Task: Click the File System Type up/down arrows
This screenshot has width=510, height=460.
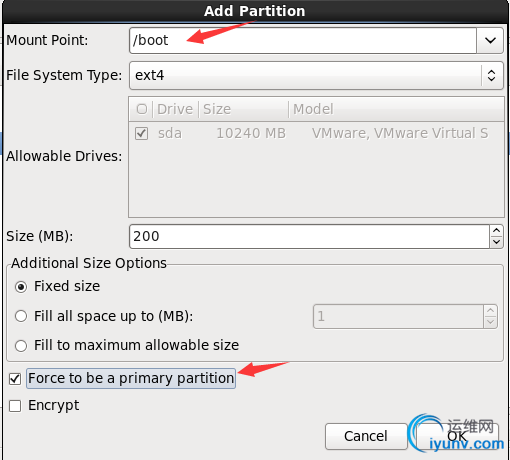Action: (491, 75)
